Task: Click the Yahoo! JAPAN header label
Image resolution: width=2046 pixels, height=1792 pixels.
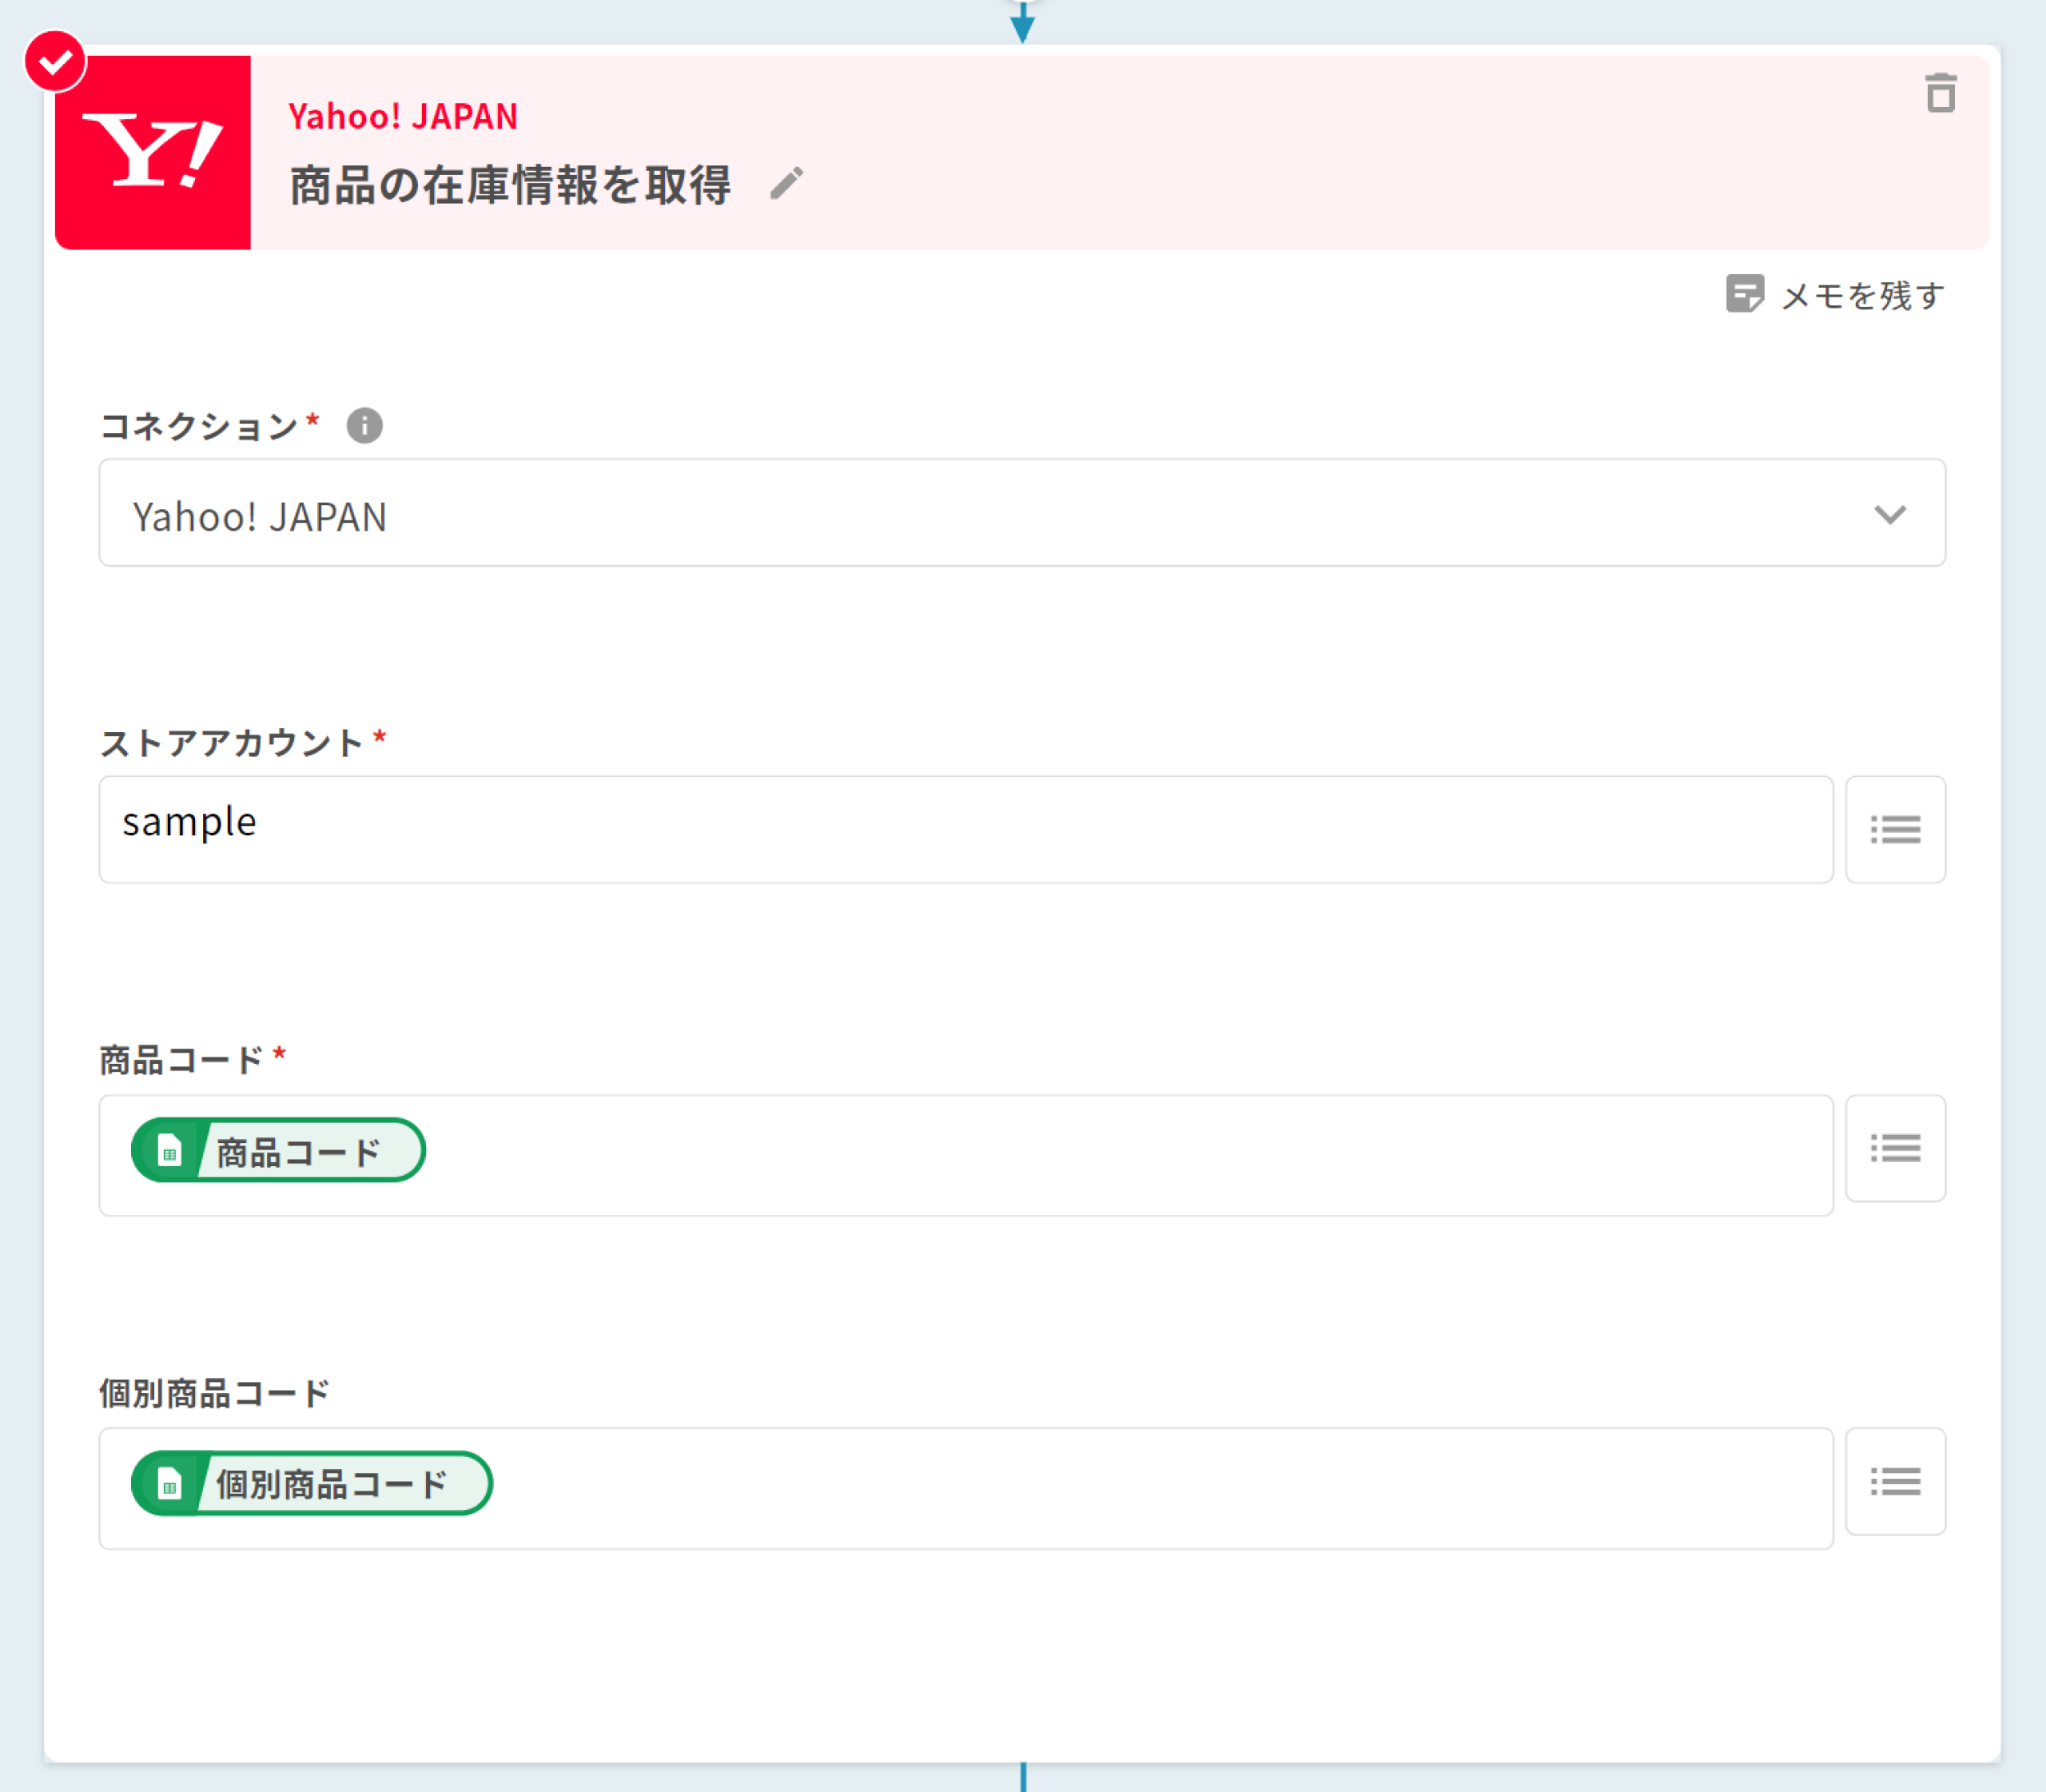Action: 403,117
